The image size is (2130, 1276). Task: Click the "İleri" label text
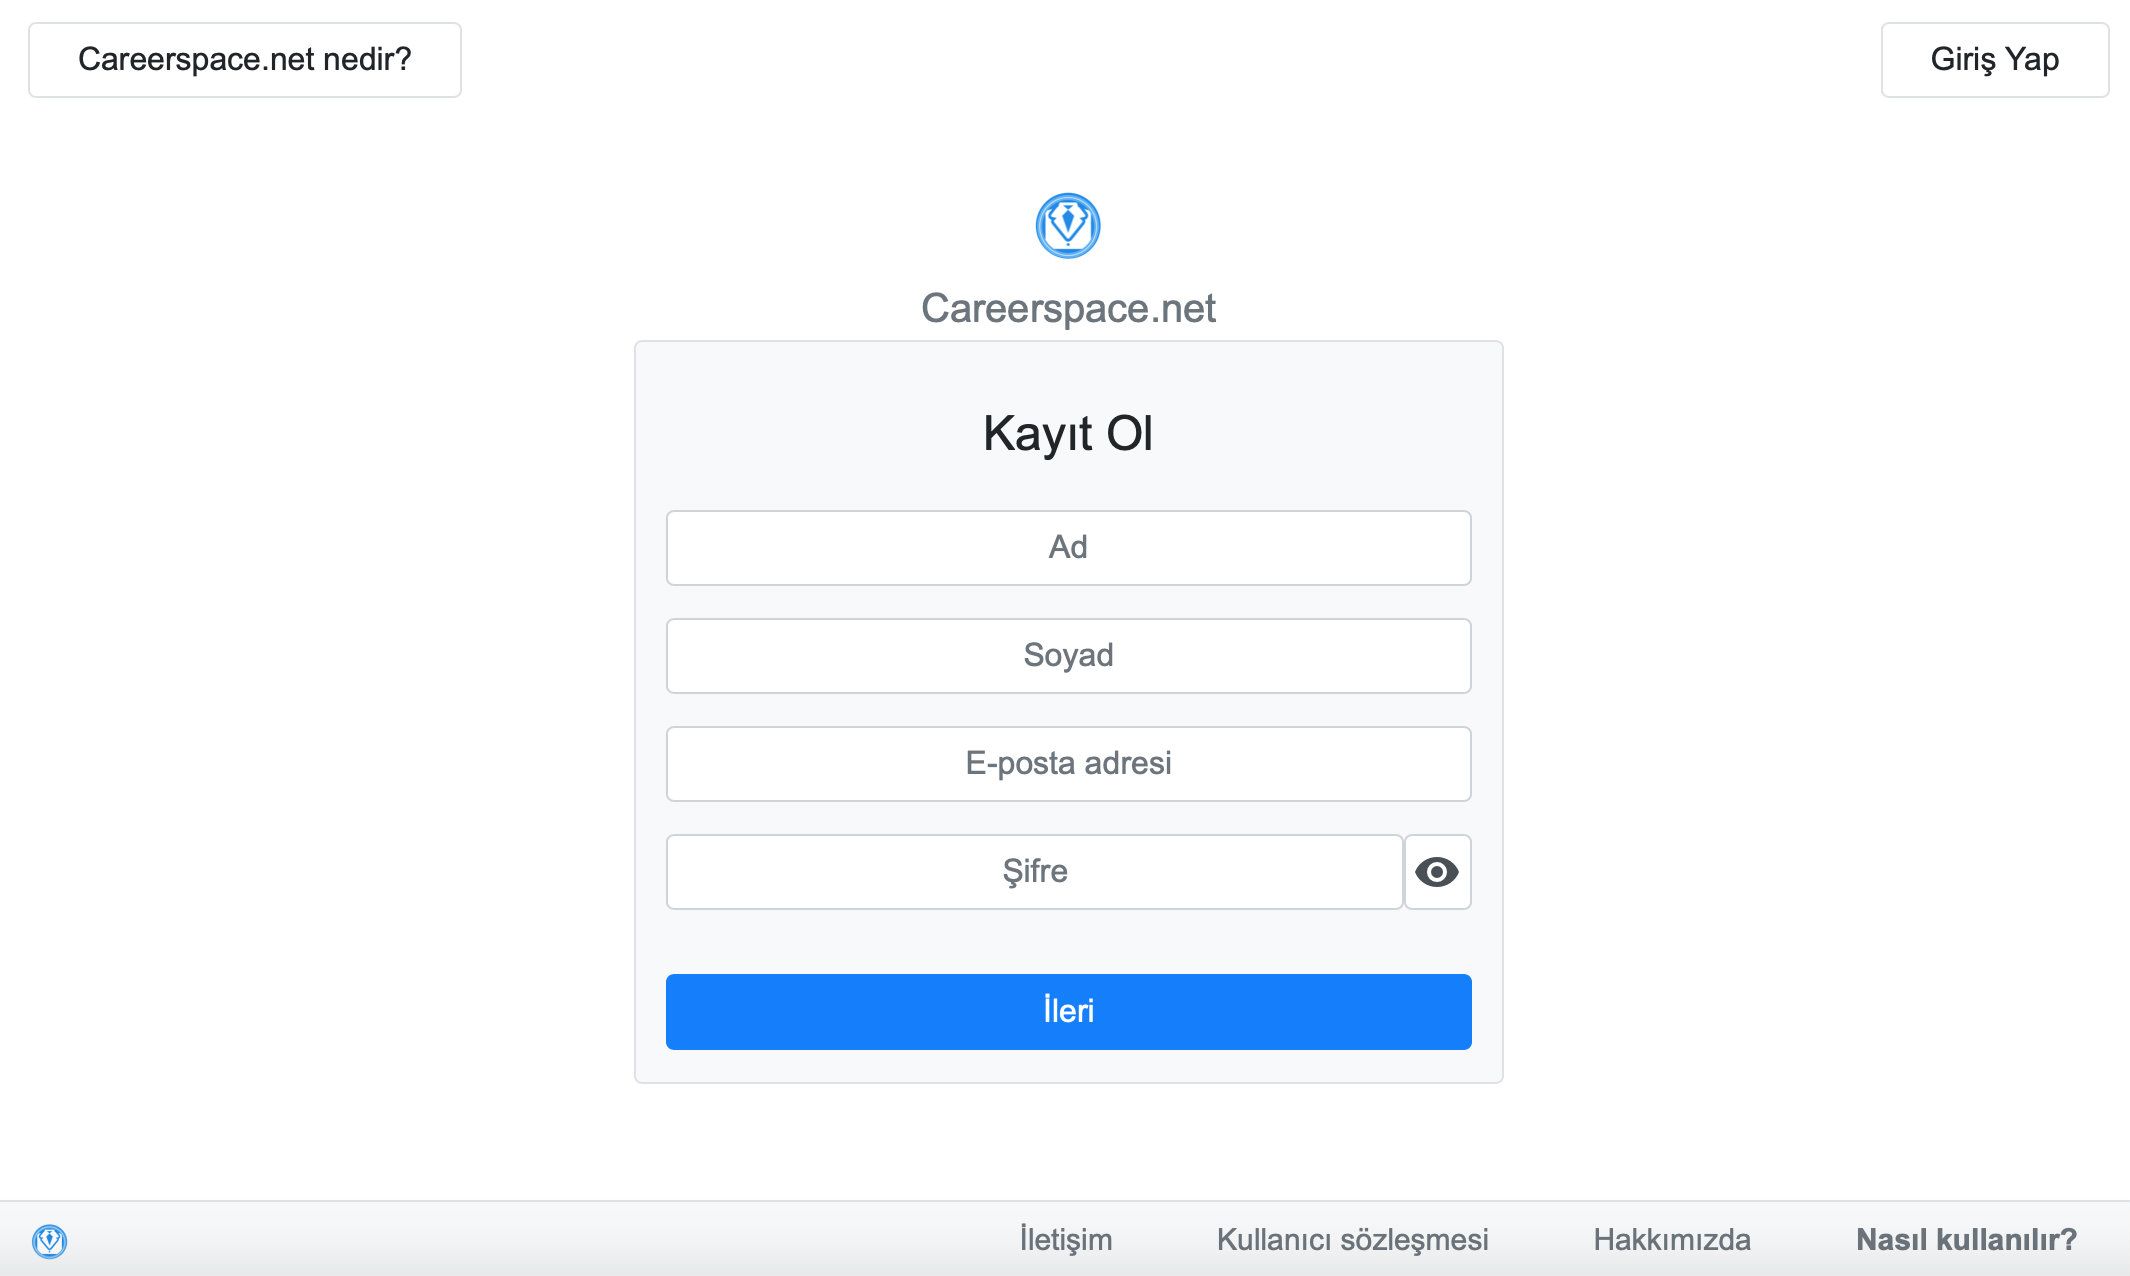[x=1068, y=1010]
